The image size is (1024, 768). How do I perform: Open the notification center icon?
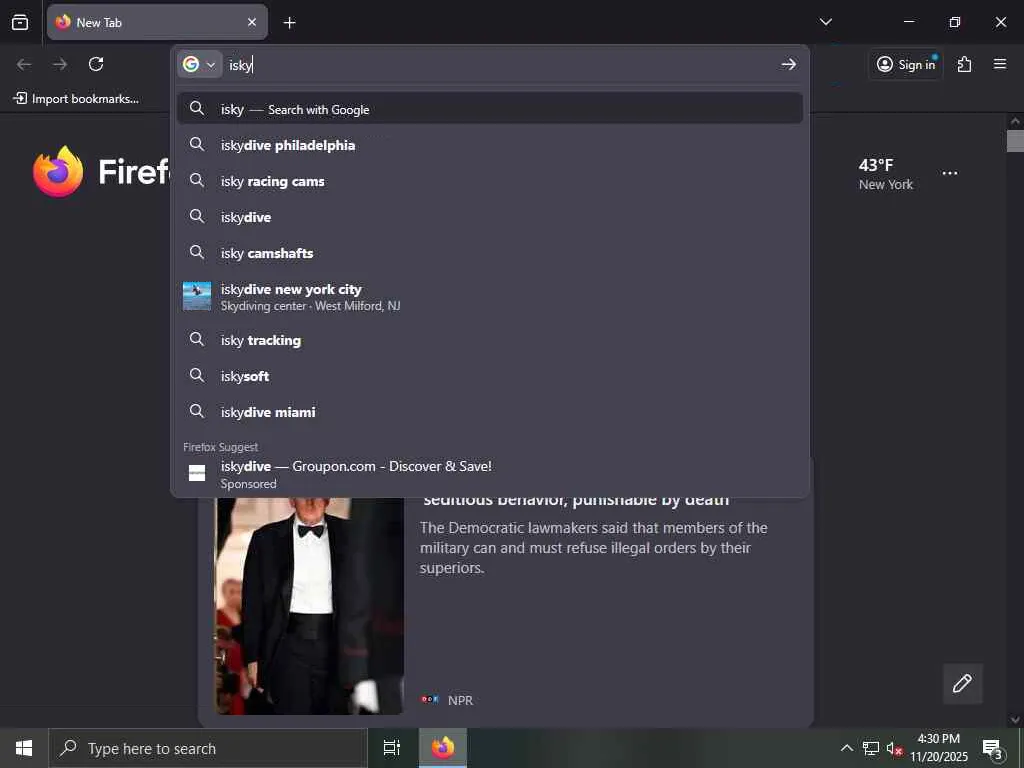tap(993, 748)
